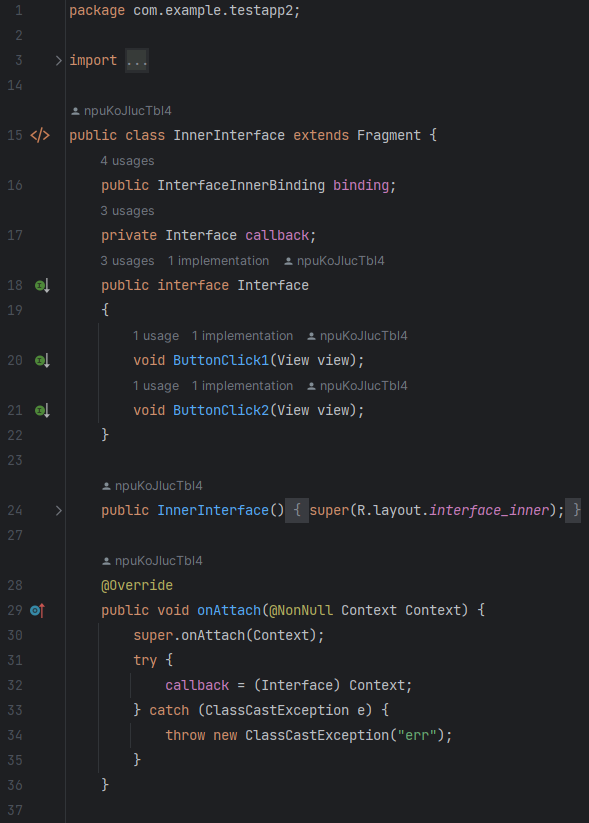Open '1 usage' hint above ButtonClick1
This screenshot has height=823, width=589.
156,336
